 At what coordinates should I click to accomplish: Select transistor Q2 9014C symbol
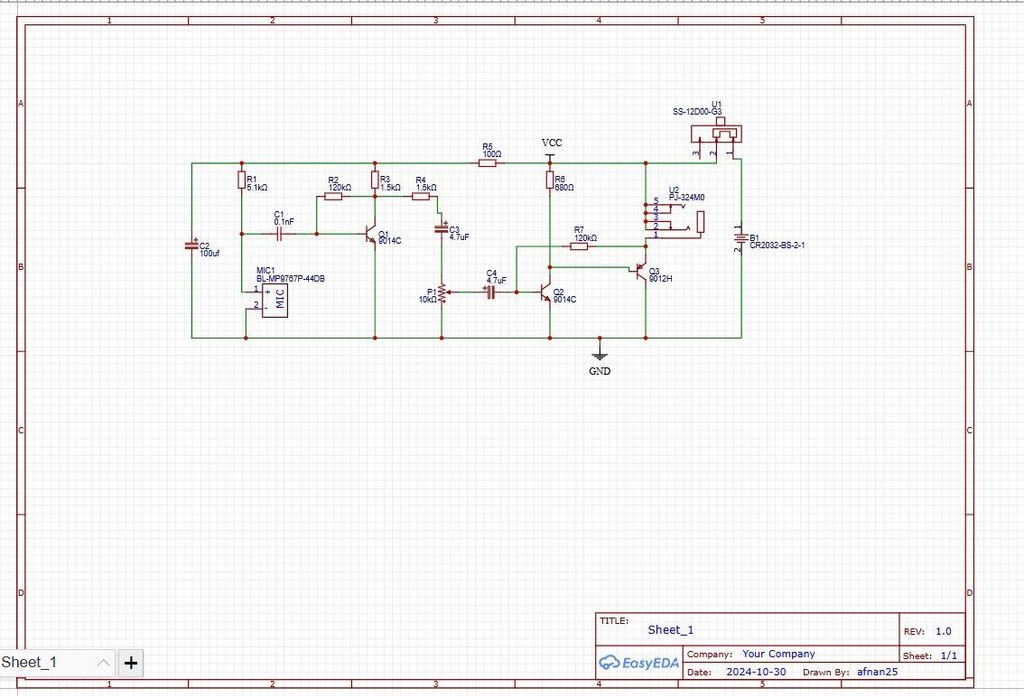point(545,293)
